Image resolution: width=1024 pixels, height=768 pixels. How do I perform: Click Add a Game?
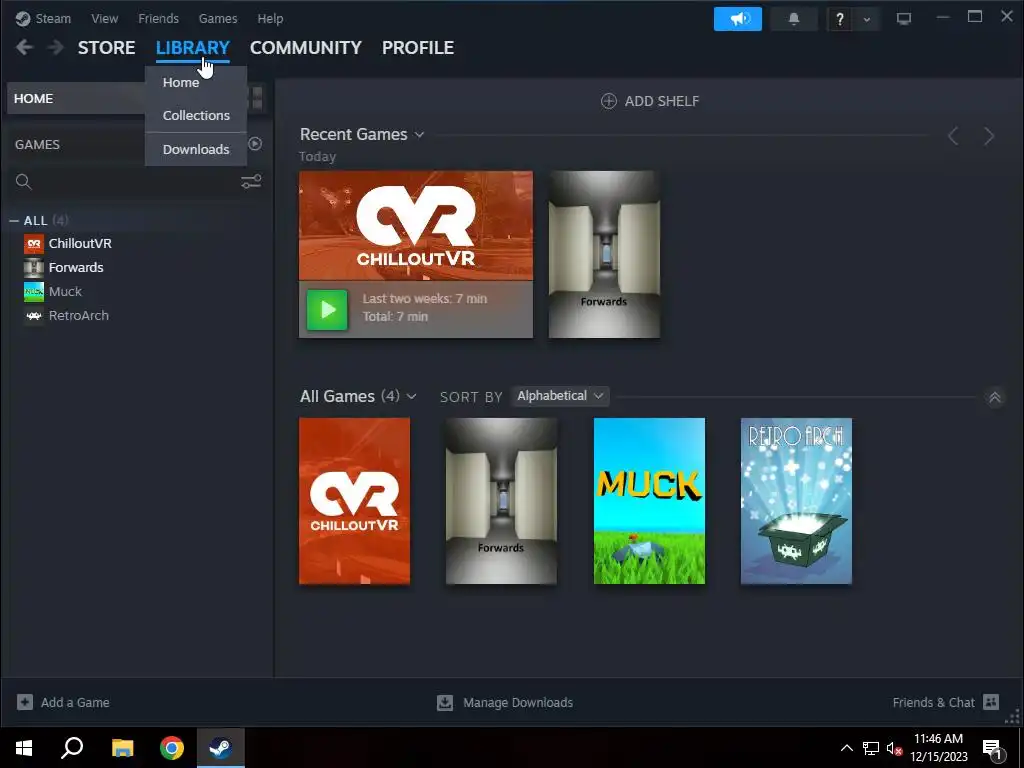63,703
